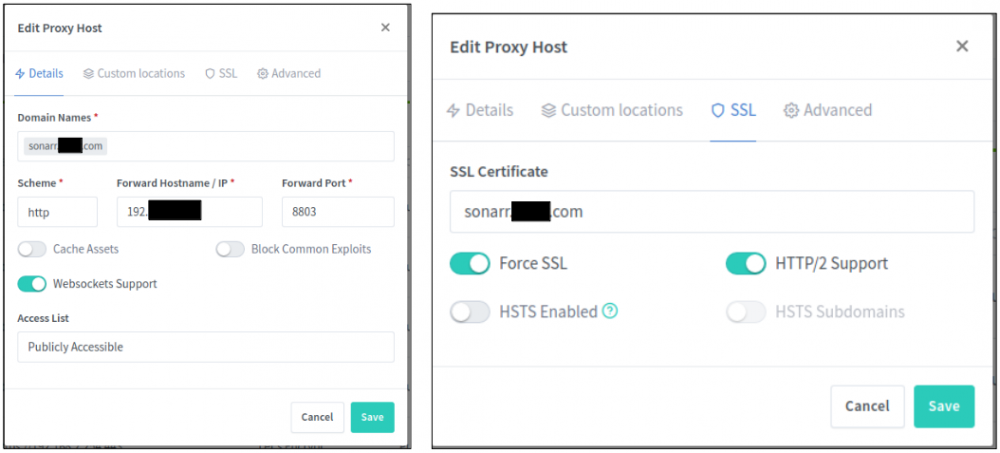
Task: Click the layers icon beside Custom locations in the right dialog
Action: [548, 110]
